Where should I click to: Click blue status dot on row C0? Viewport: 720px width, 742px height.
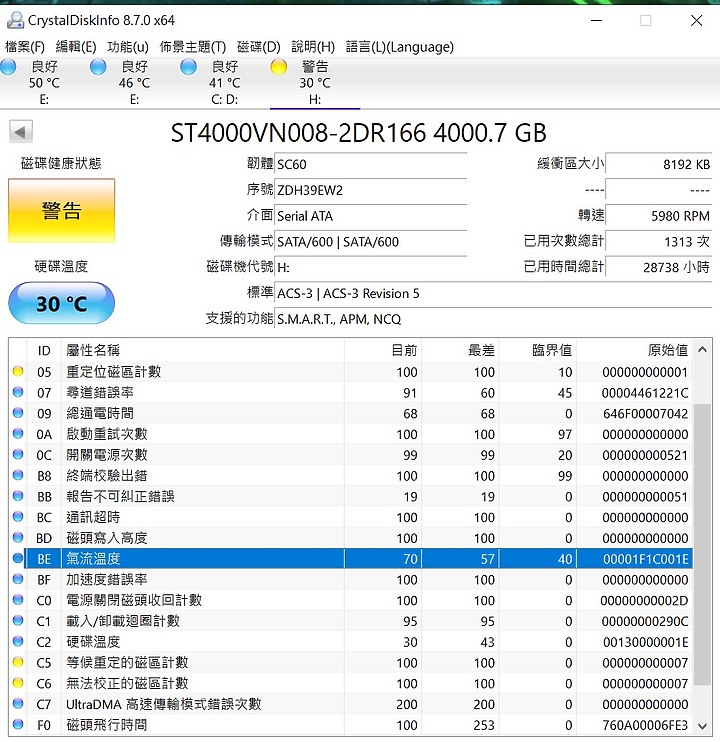(18, 600)
